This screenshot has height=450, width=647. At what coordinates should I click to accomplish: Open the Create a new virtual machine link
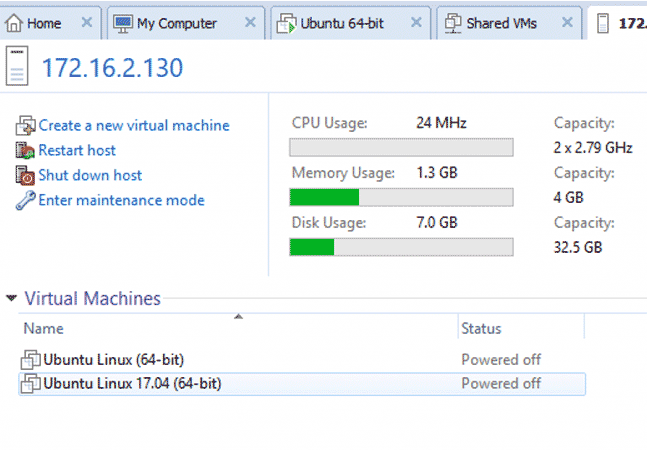[133, 126]
